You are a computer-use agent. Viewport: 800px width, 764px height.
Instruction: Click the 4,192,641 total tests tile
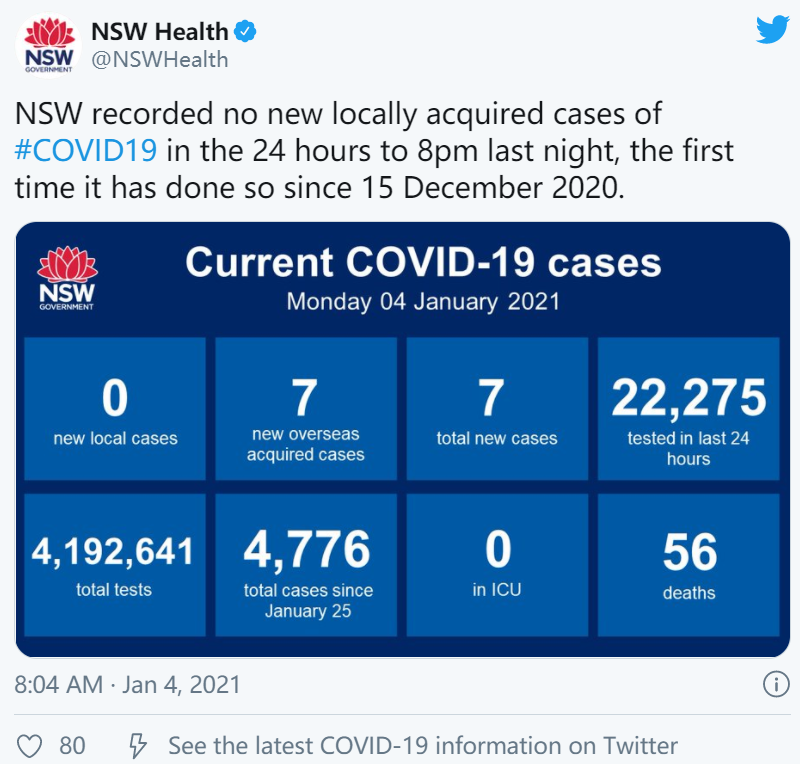click(x=115, y=565)
